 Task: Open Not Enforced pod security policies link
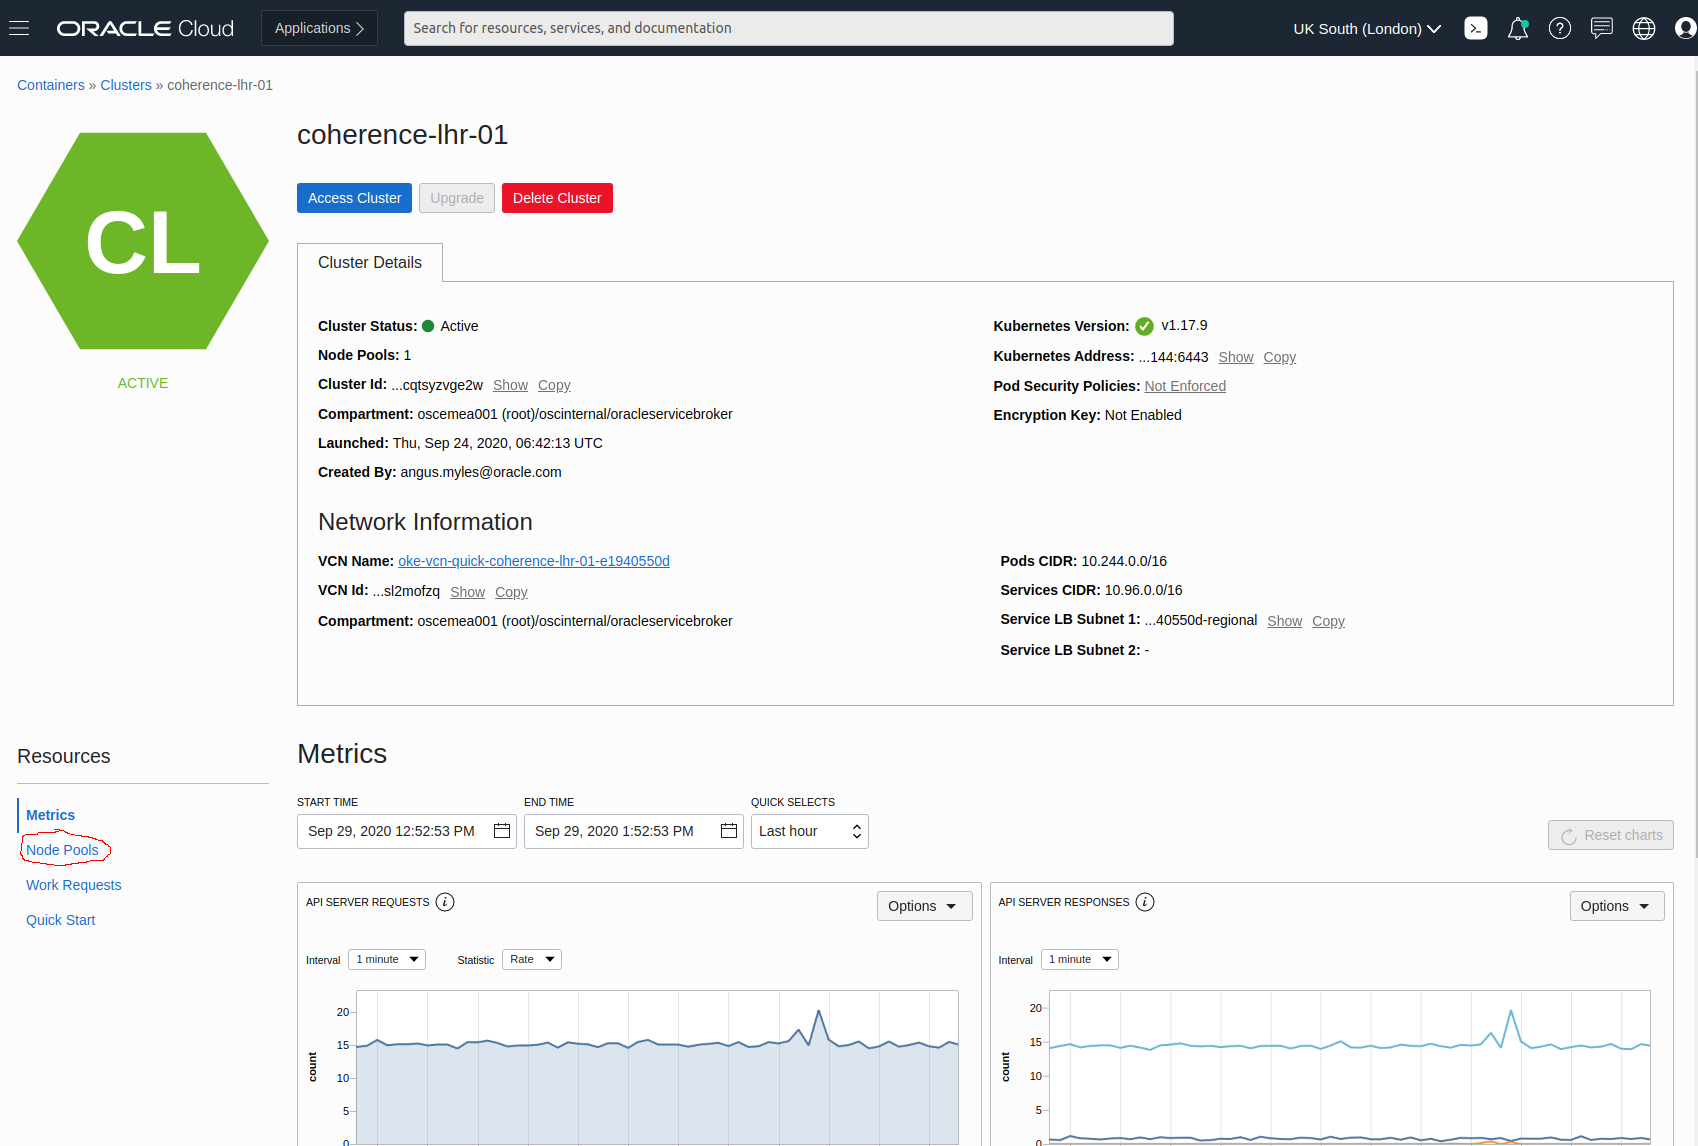[x=1185, y=386]
